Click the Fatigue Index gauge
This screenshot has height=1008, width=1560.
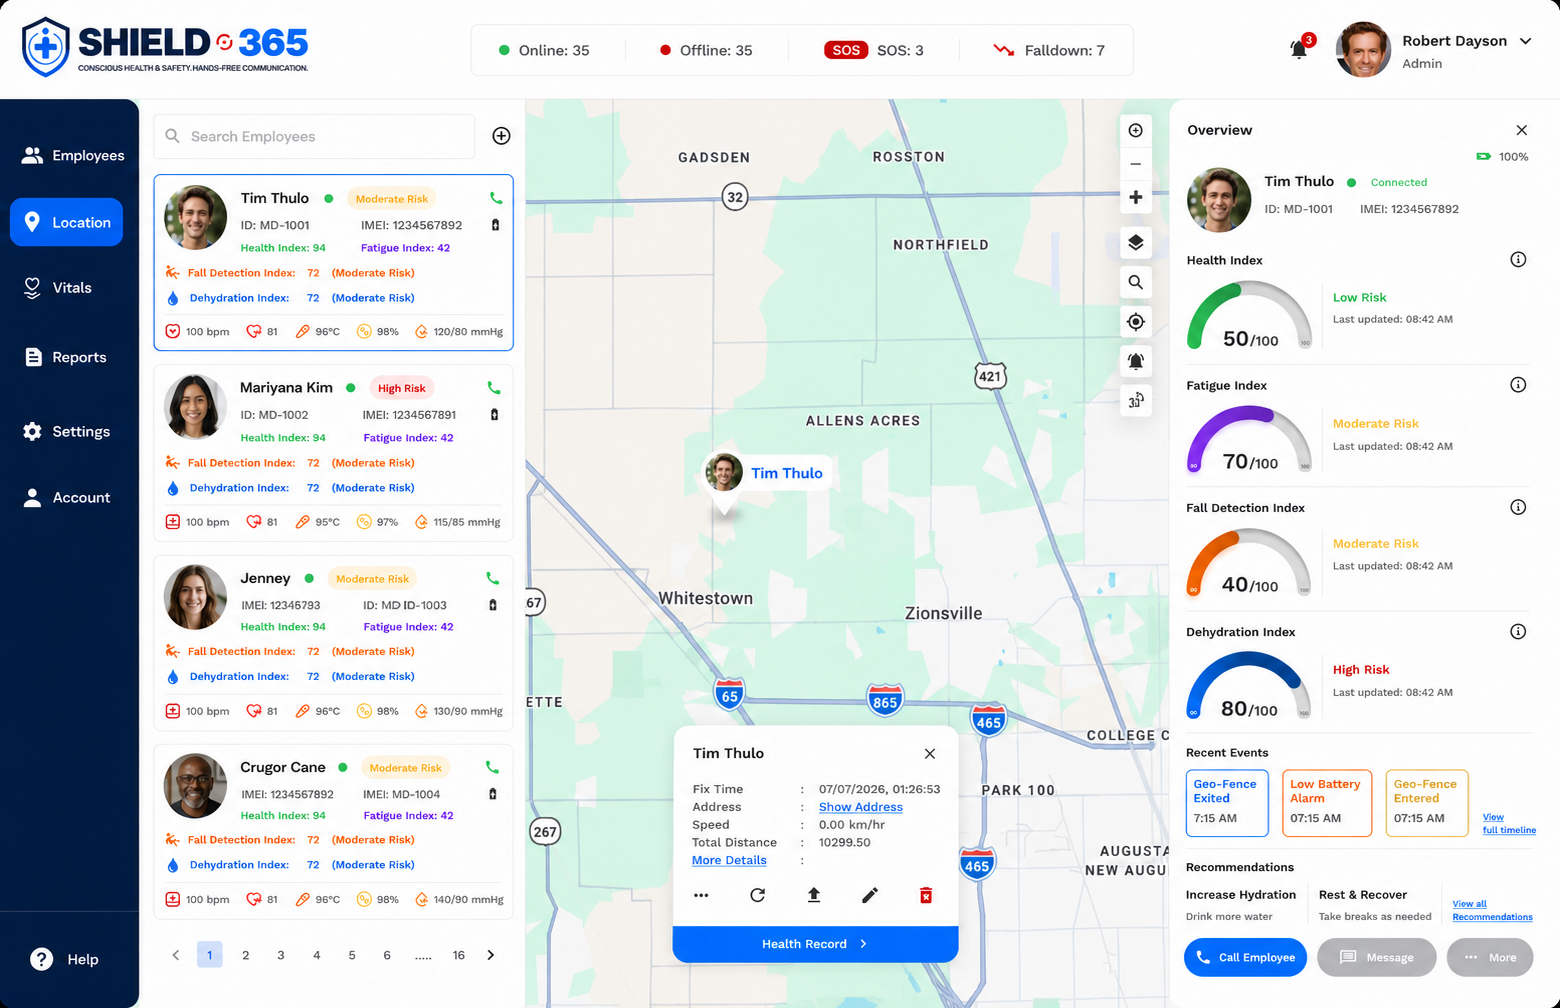click(x=1249, y=438)
